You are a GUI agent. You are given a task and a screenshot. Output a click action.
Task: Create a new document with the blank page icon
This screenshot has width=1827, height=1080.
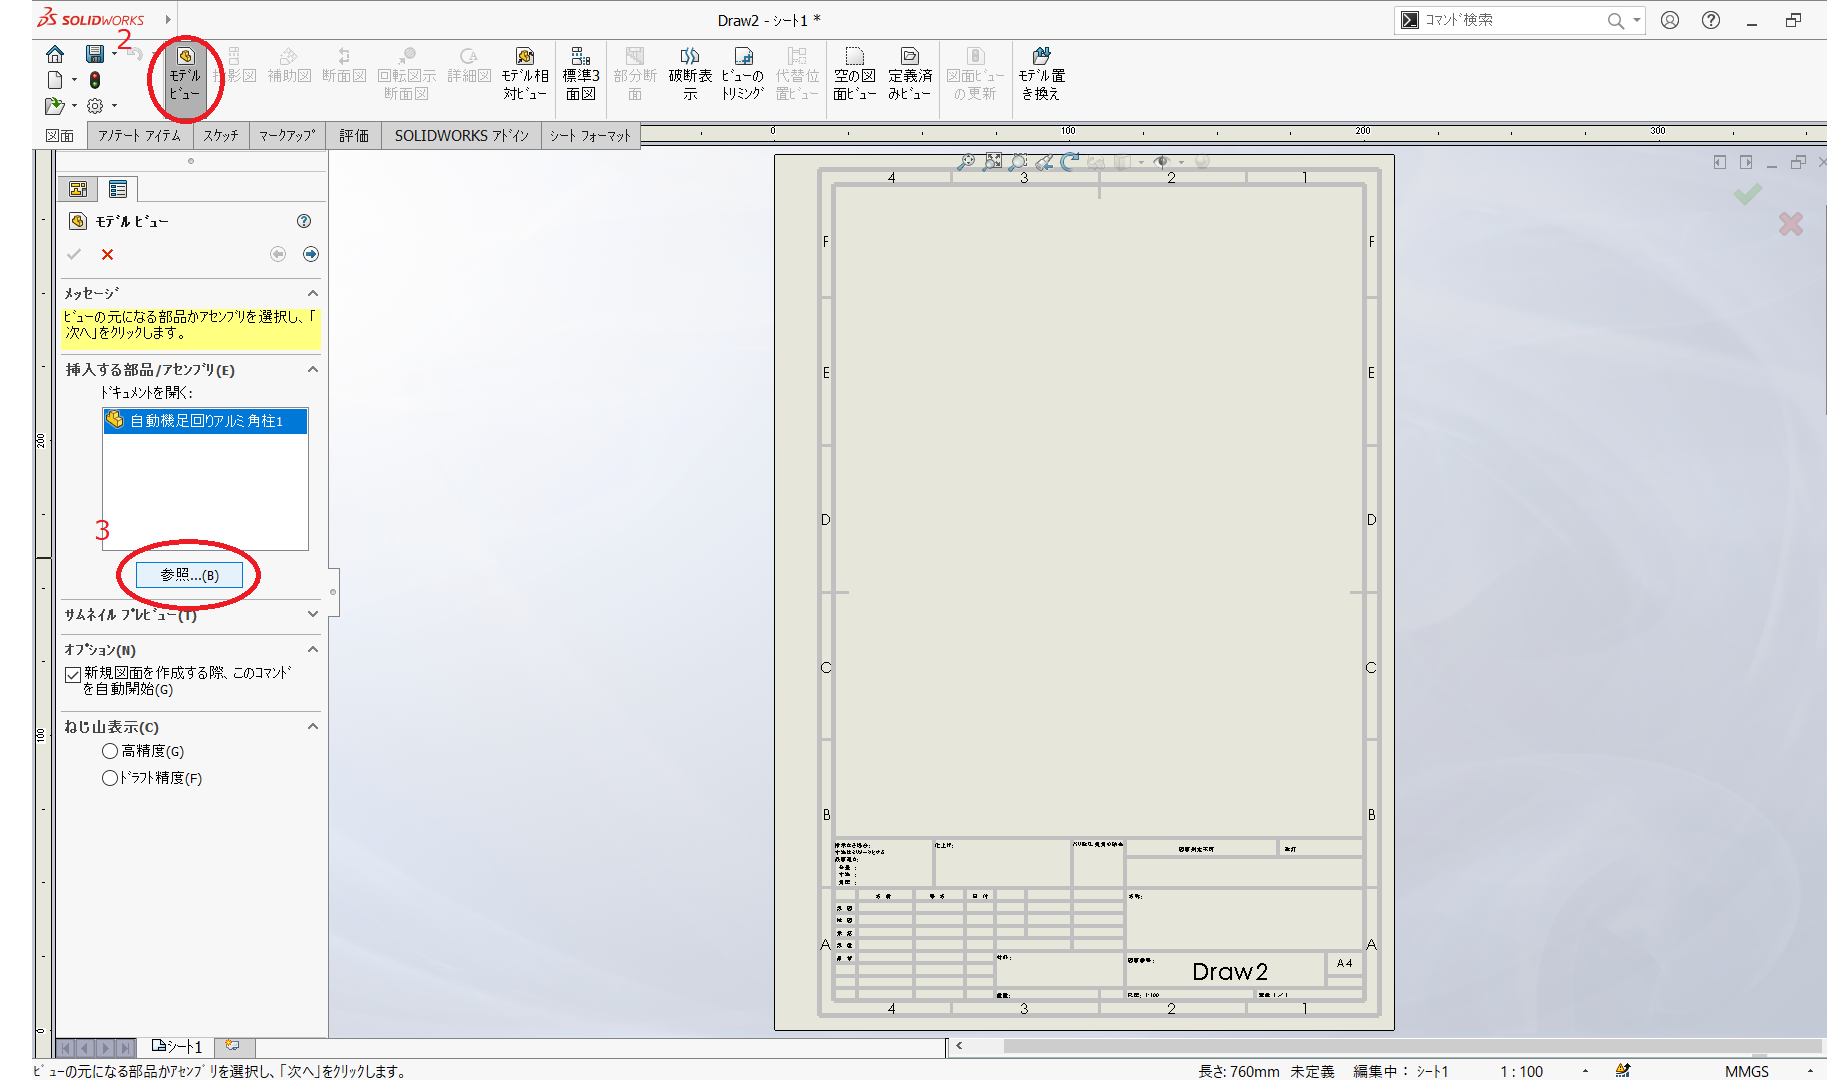click(55, 80)
